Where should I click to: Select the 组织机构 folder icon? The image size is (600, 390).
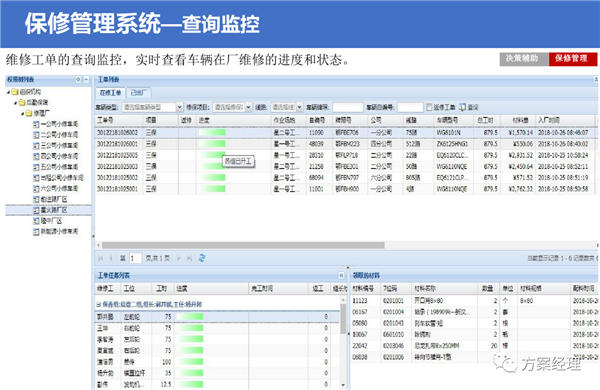pyautogui.click(x=15, y=92)
